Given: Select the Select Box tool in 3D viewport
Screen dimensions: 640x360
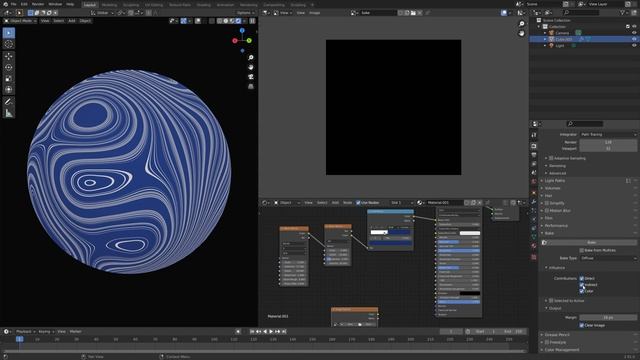Looking at the screenshot, I should point(9,33).
